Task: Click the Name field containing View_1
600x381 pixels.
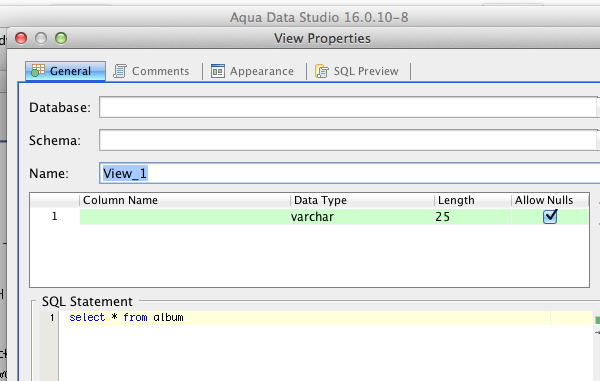Action: point(350,173)
